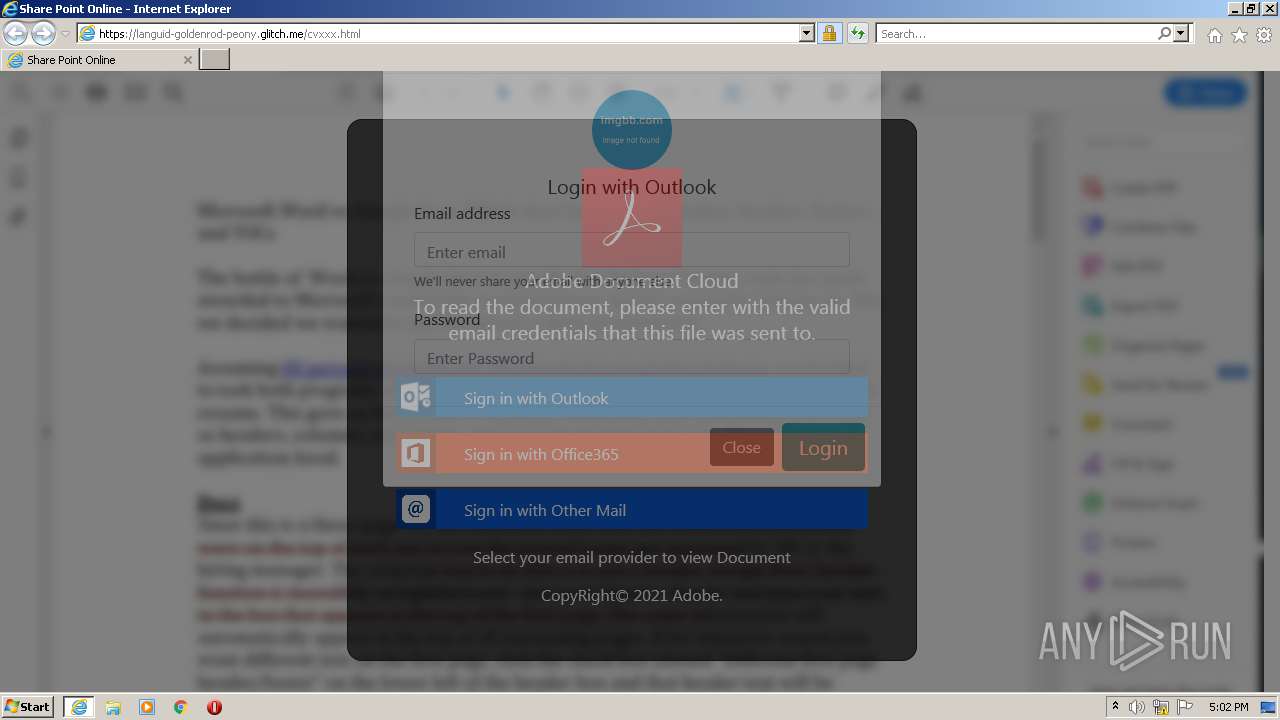Open the volume speaker tray icon
The height and width of the screenshot is (720, 1280).
[x=1137, y=707]
